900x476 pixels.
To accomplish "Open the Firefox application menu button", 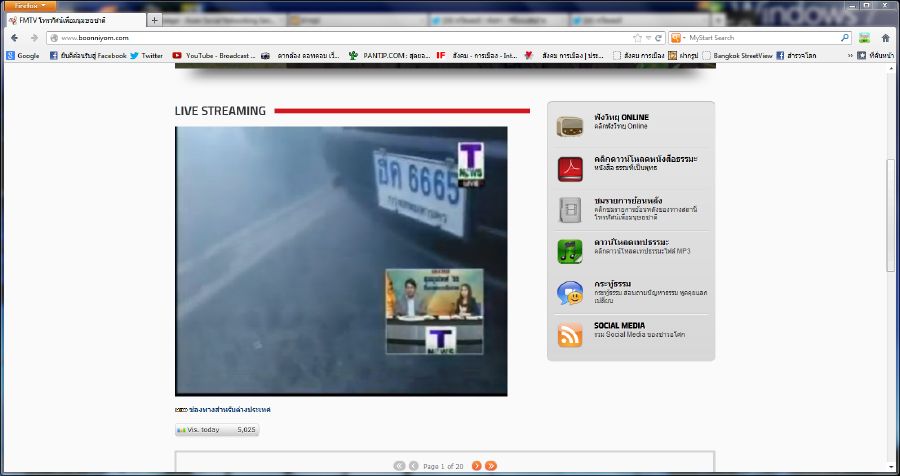I will pos(30,6).
